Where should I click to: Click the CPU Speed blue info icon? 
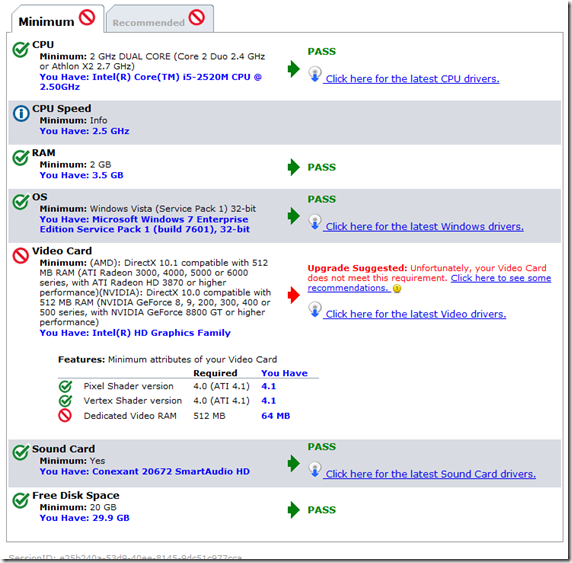point(21,113)
